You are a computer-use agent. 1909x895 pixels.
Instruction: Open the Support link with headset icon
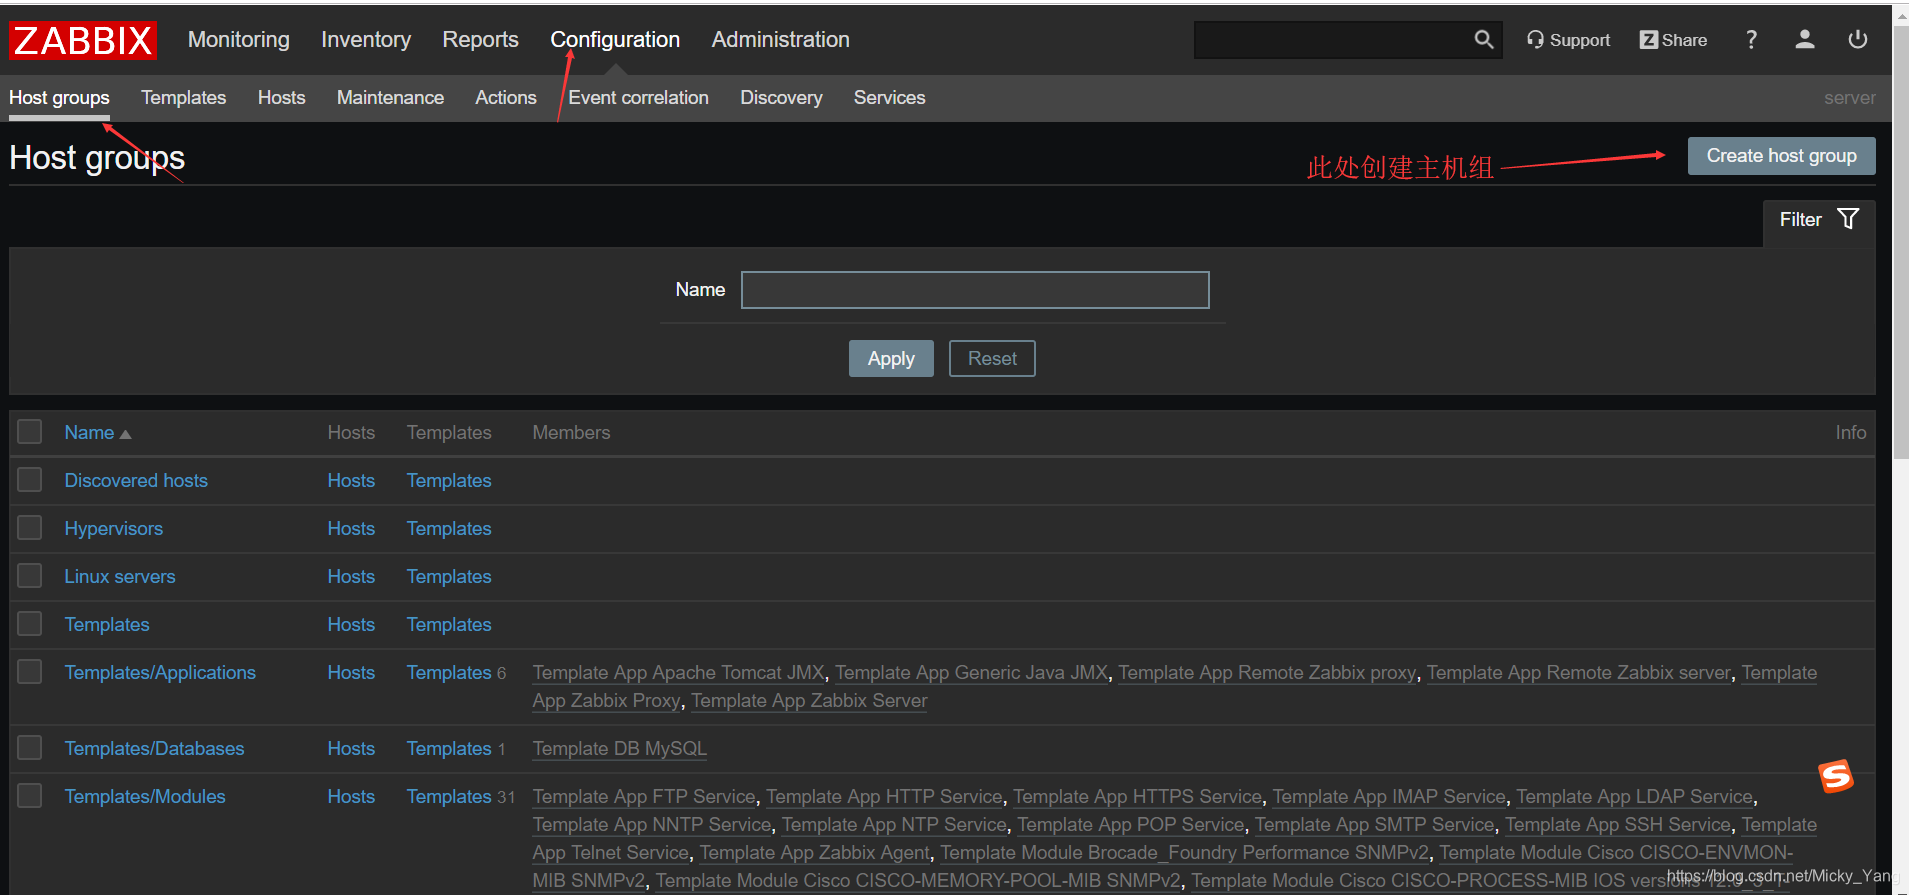coord(1568,40)
